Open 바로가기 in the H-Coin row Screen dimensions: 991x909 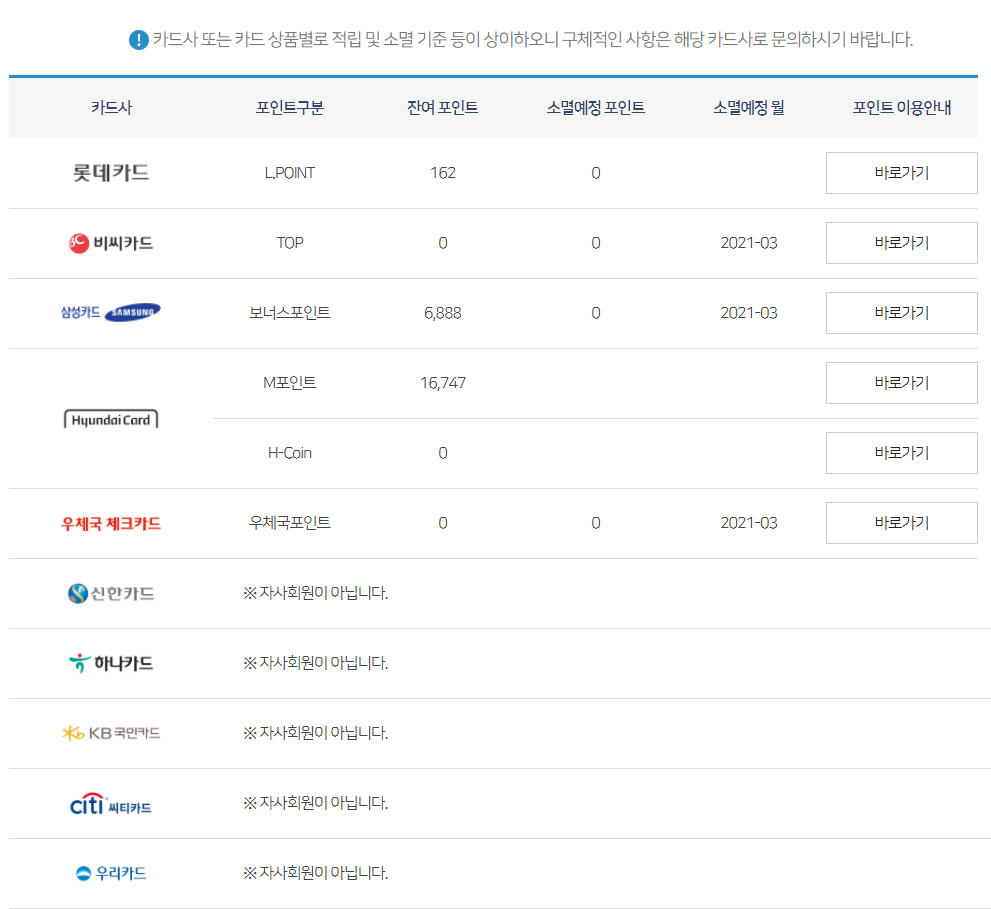click(x=901, y=452)
